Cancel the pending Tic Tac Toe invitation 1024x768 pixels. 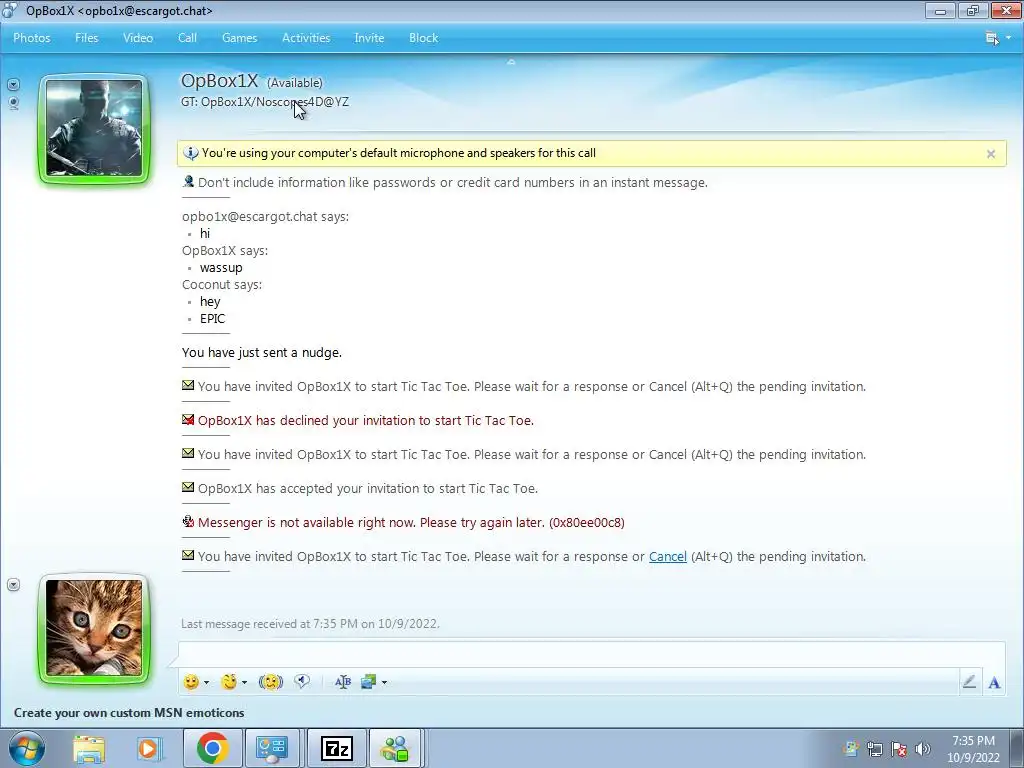click(667, 556)
